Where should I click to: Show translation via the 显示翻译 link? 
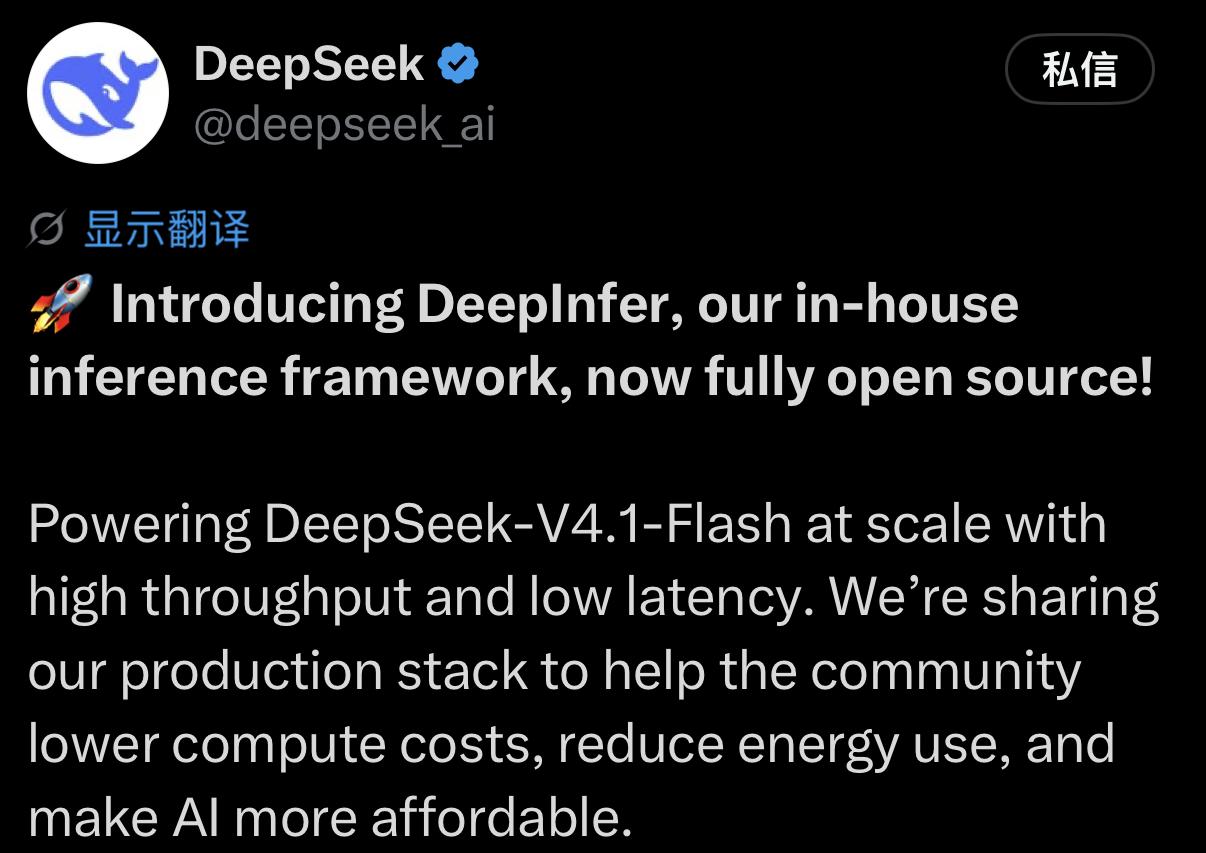(166, 229)
